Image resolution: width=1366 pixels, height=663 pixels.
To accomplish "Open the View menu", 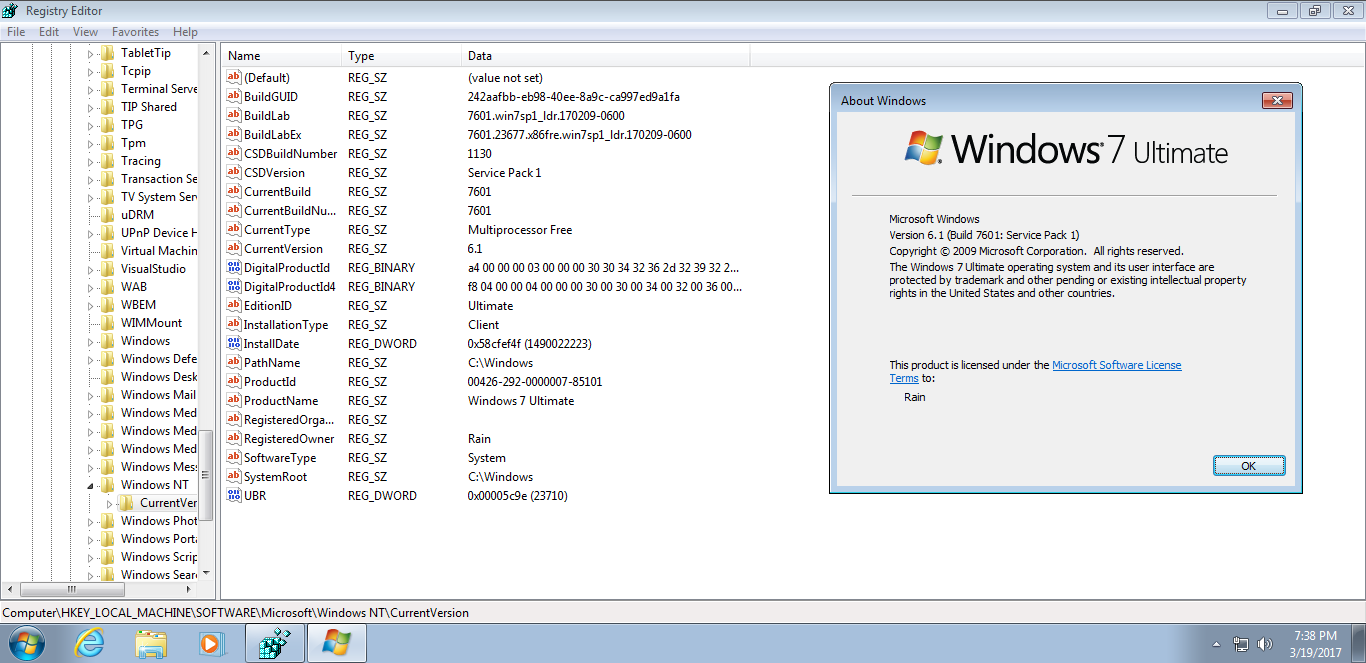I will 86,32.
